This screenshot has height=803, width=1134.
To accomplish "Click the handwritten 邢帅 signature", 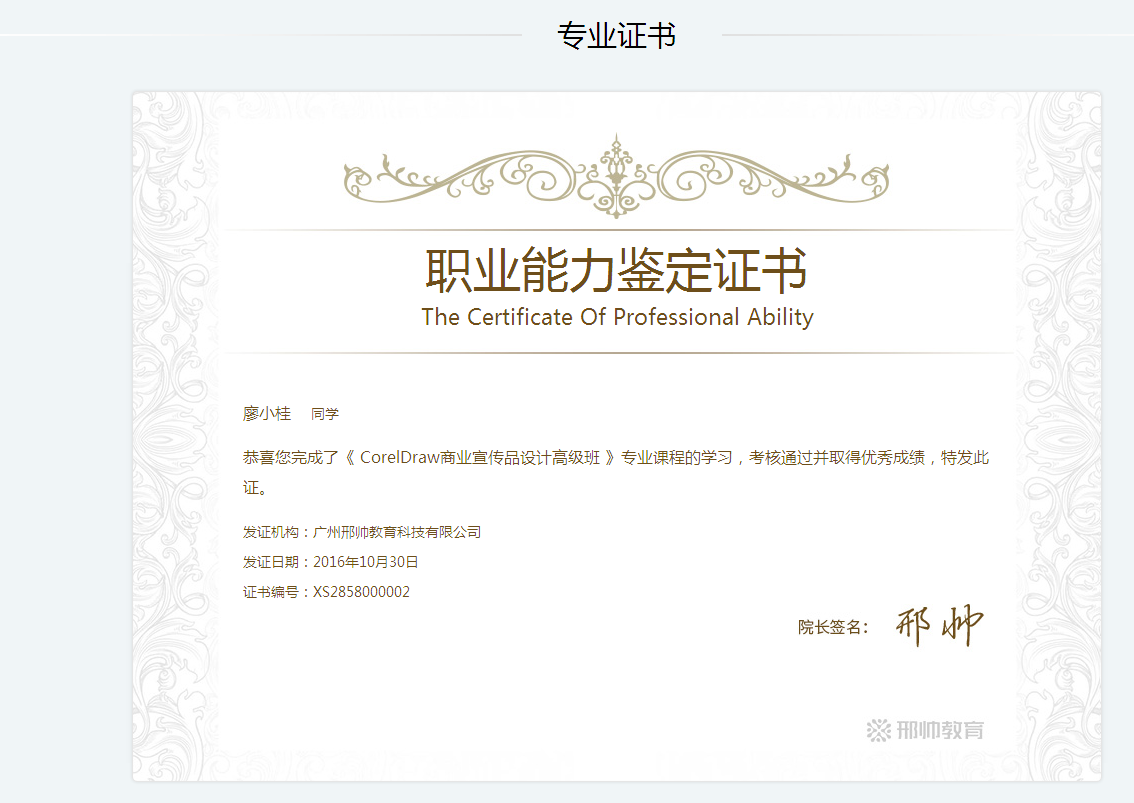I will point(939,626).
